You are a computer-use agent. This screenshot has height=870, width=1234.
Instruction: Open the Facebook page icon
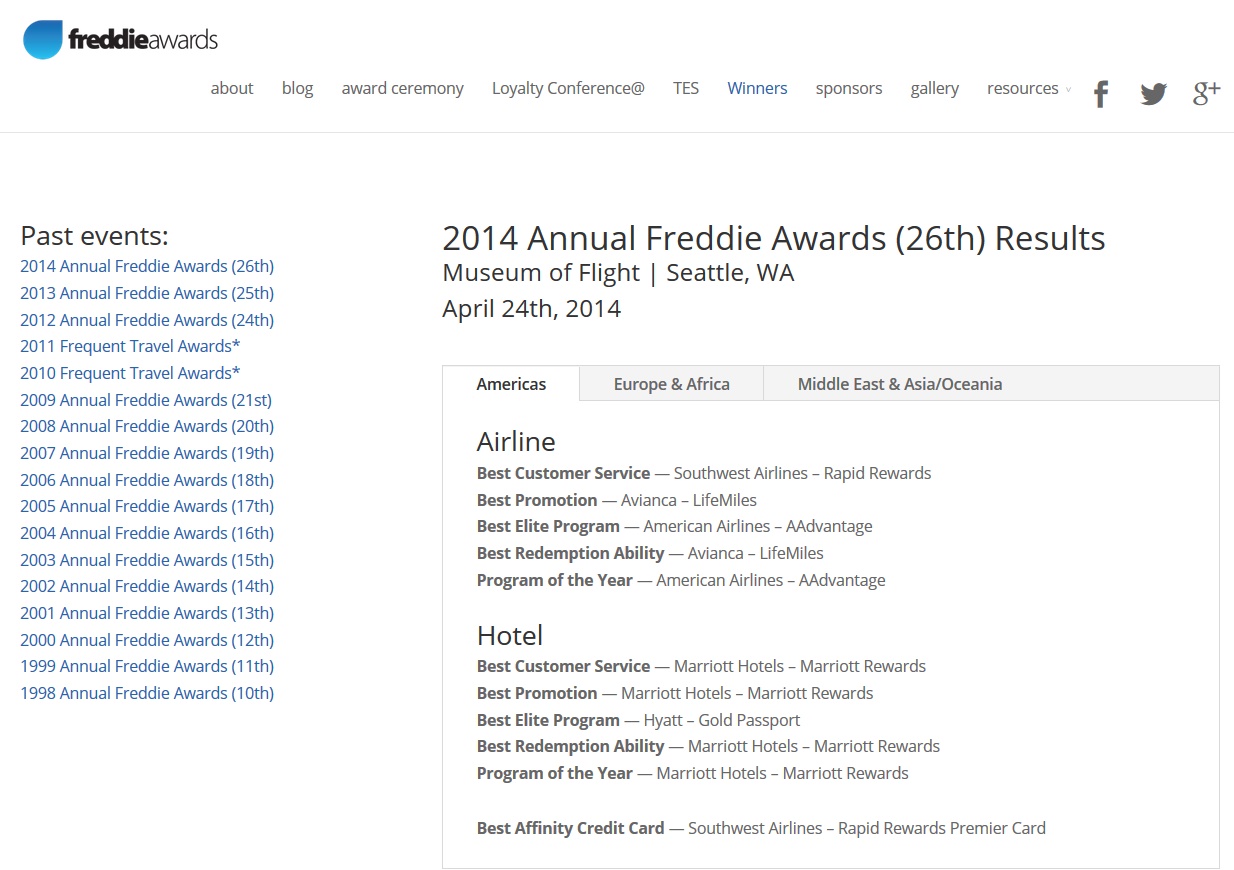(x=1101, y=94)
